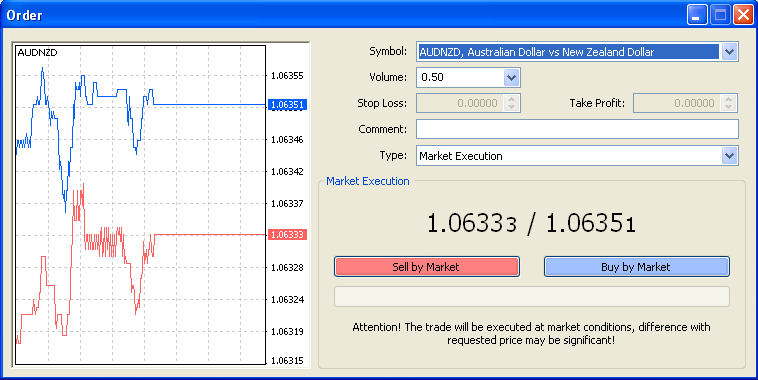758x380 pixels.
Task: Click the Comment: field label
Action: 382,130
